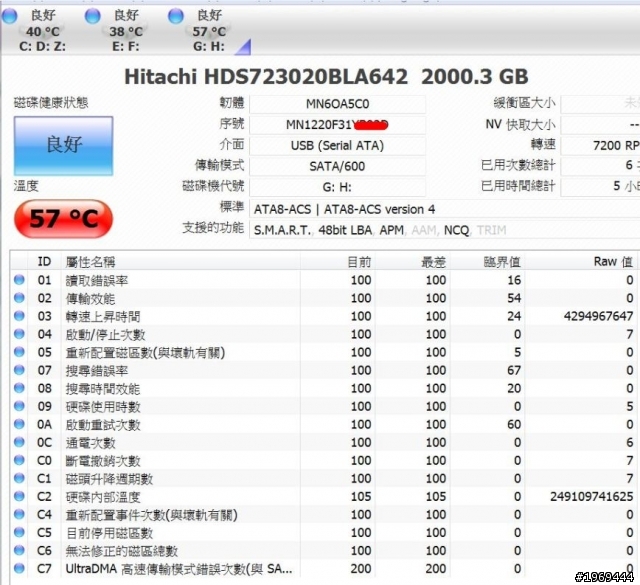Viewport: 640px width, 585px height.
Task: Select the 斷電撤銷次數 attribute row
Action: [323, 460]
